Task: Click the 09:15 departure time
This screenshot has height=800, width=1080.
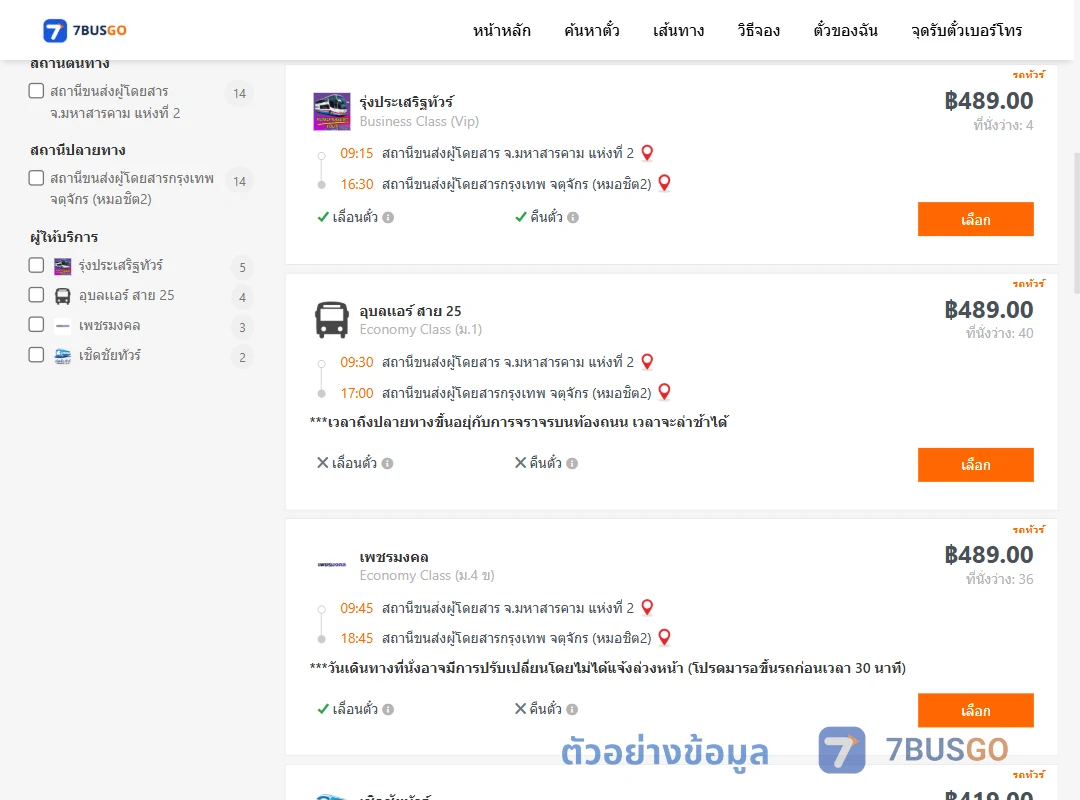Action: [357, 153]
